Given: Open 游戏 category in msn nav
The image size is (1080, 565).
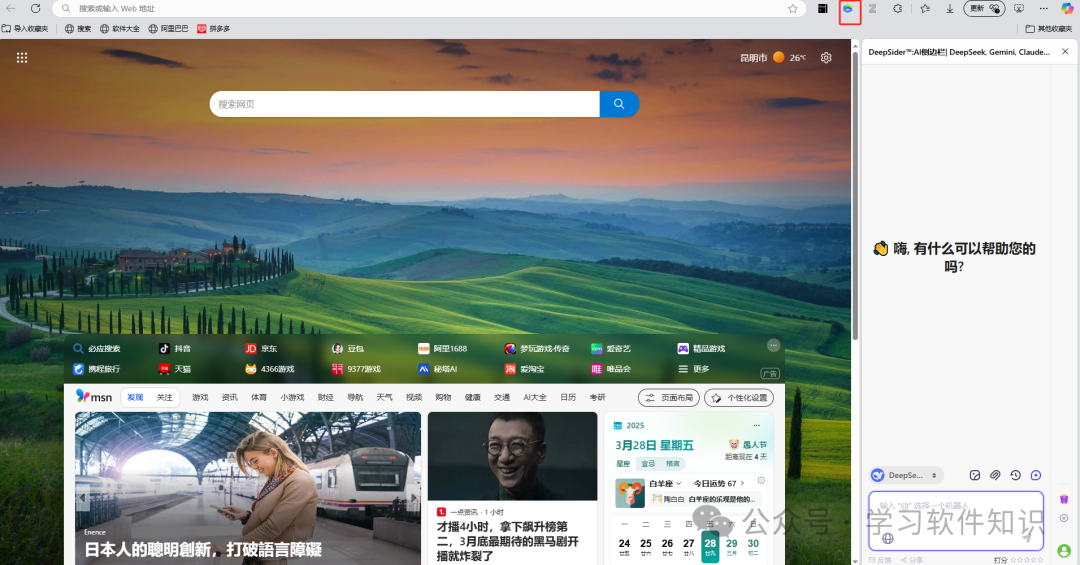Looking at the screenshot, I should 200,398.
